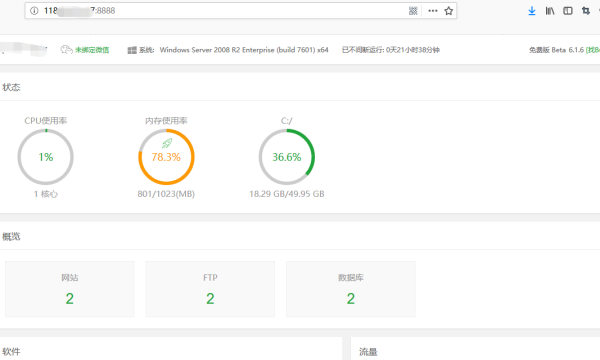Click the 18.29 GB/49.95 GB disk value
The width and height of the screenshot is (600, 360).
(287, 194)
